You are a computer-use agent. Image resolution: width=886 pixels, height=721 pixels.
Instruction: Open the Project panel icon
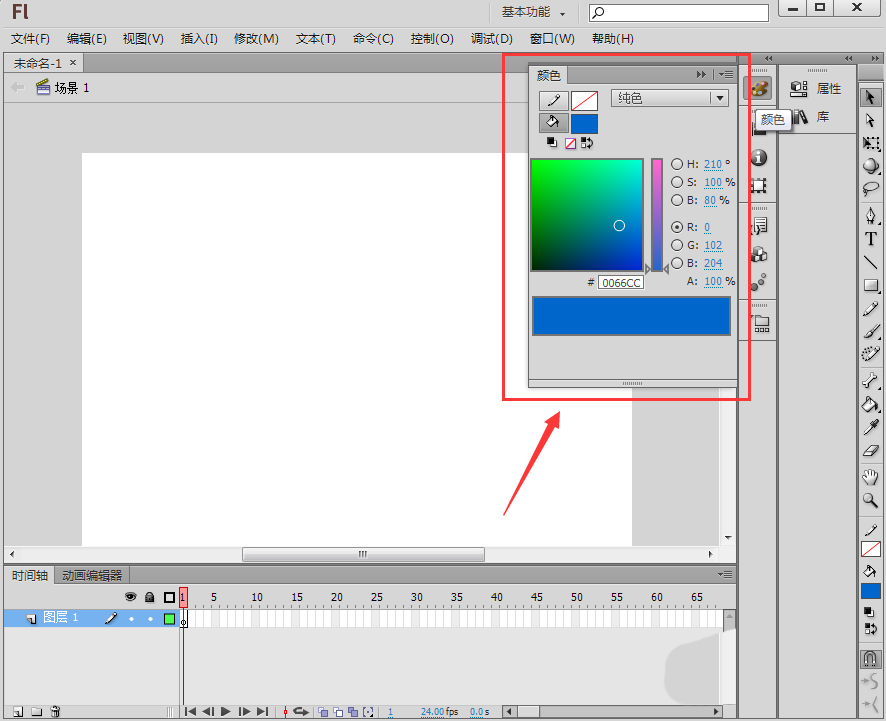(761, 323)
